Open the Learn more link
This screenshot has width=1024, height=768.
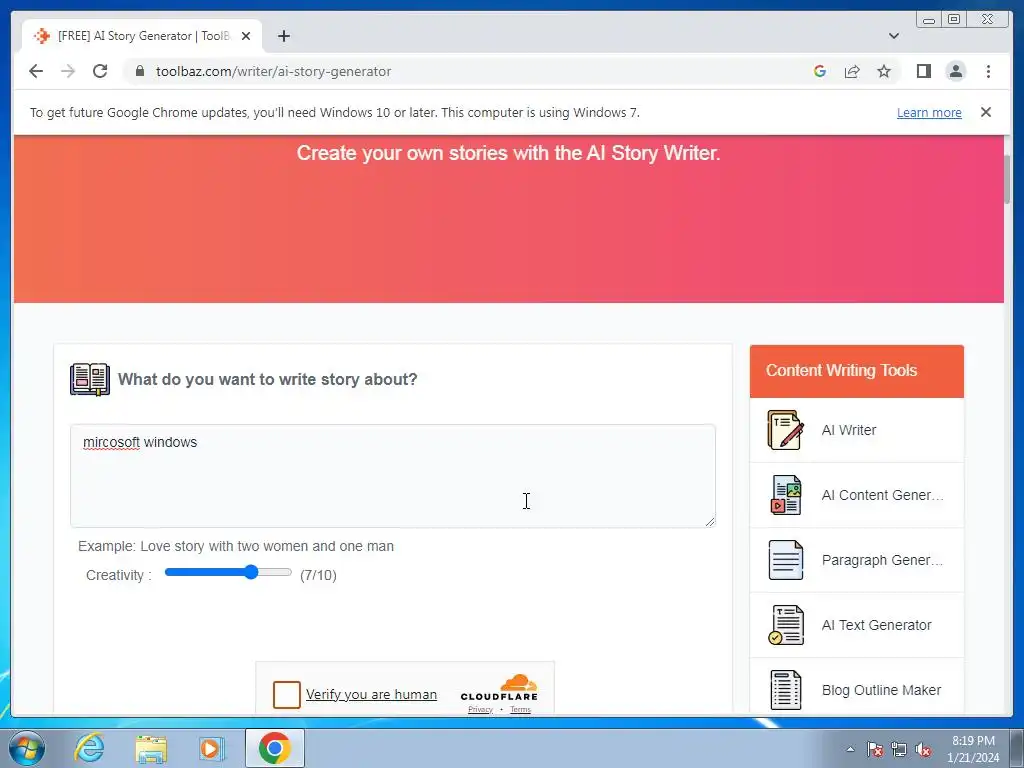929,112
